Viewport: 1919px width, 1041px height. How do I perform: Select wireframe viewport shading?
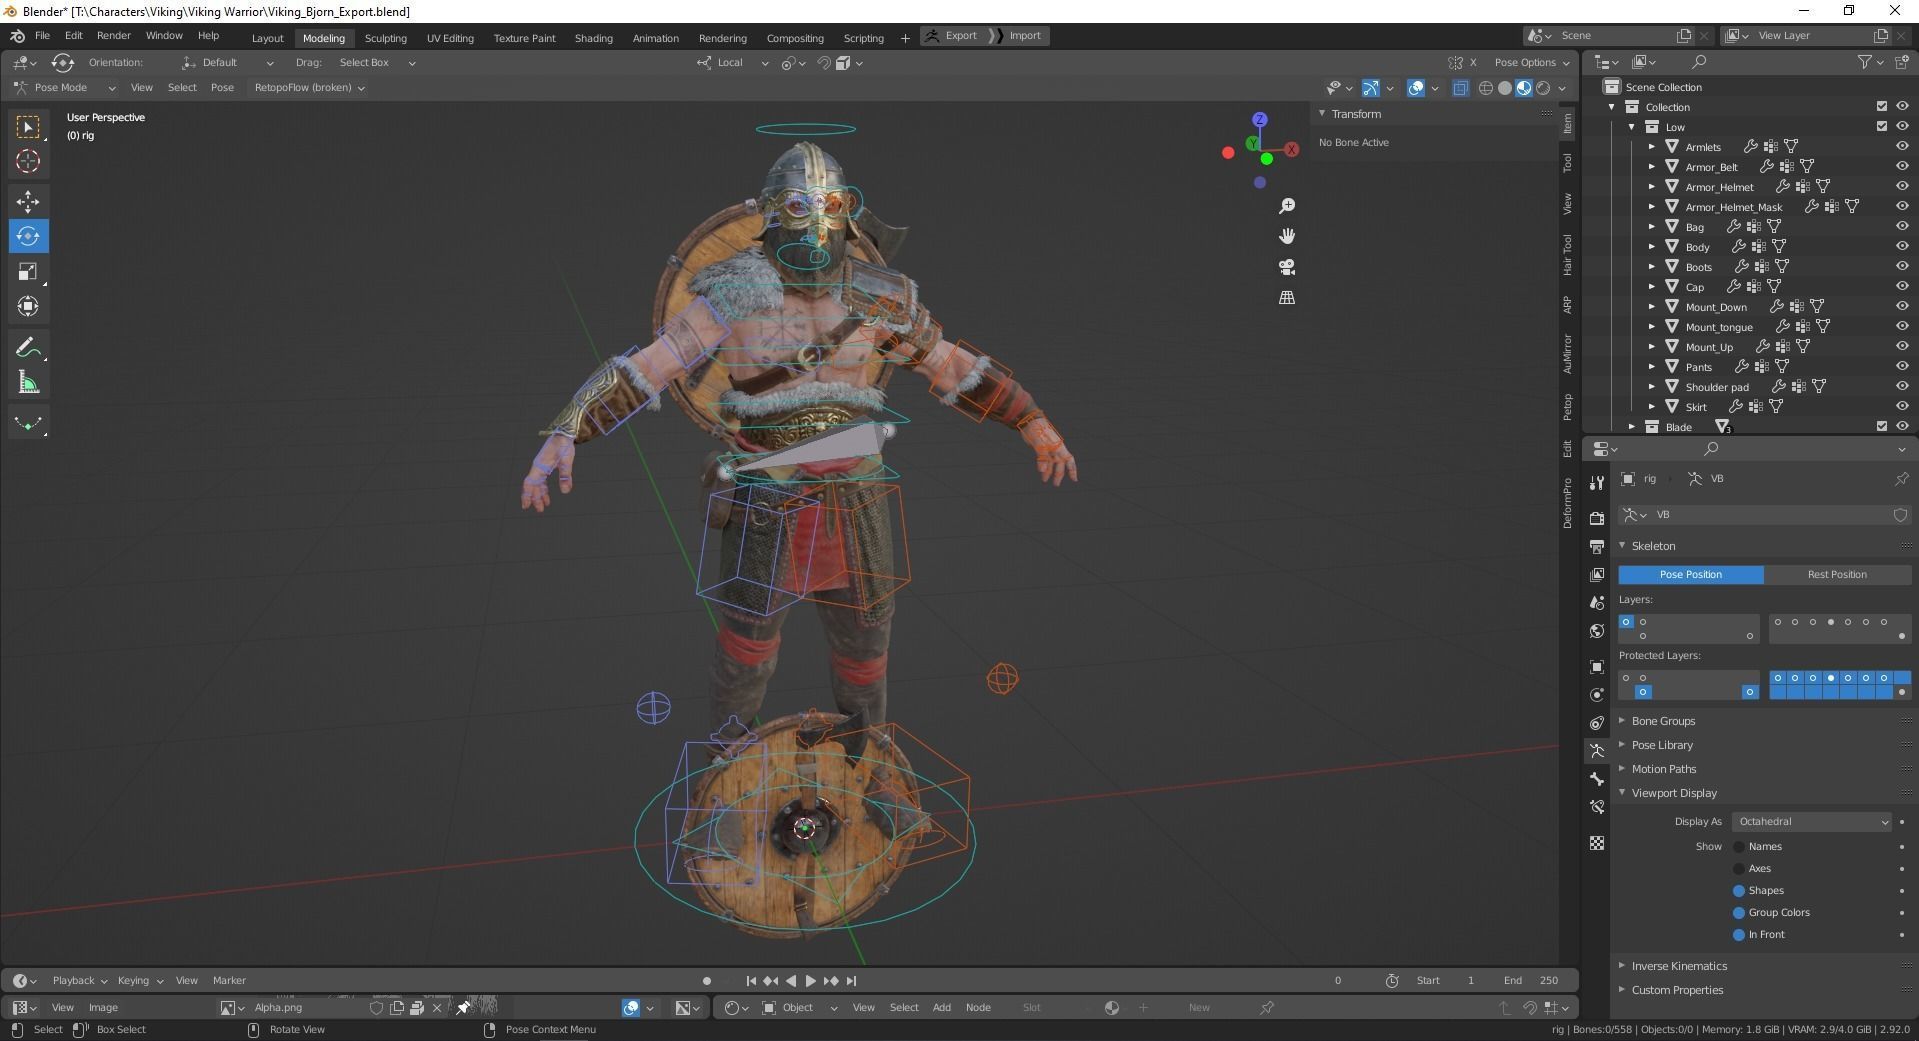(x=1486, y=88)
